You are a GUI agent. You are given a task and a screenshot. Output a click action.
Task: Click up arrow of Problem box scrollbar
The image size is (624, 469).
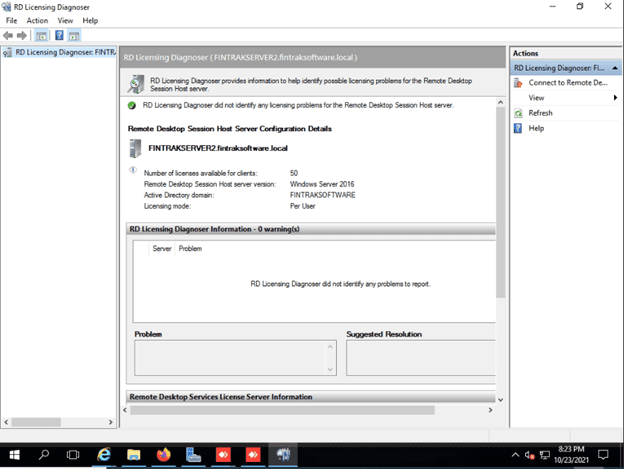click(330, 346)
